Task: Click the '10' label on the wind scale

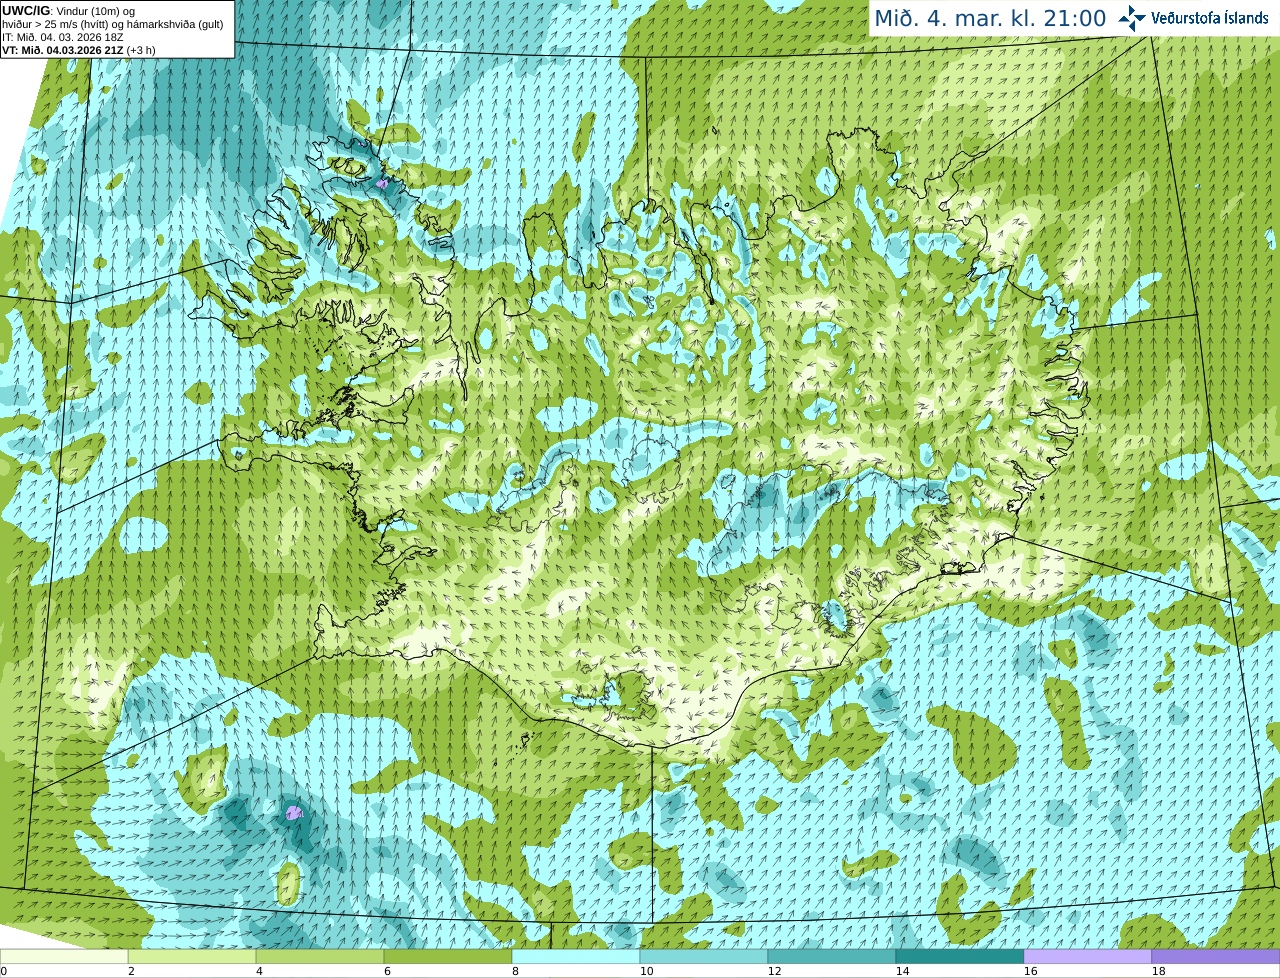Action: tap(646, 971)
